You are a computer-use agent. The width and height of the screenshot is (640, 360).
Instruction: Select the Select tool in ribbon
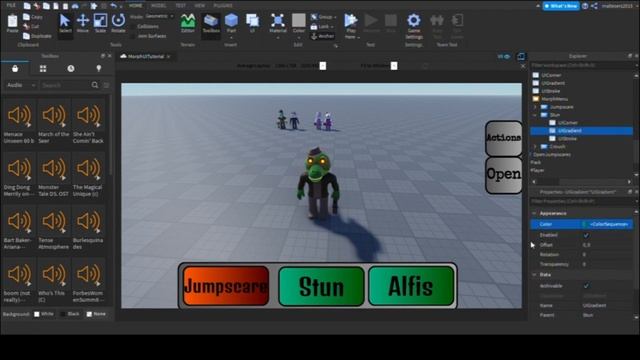click(65, 23)
